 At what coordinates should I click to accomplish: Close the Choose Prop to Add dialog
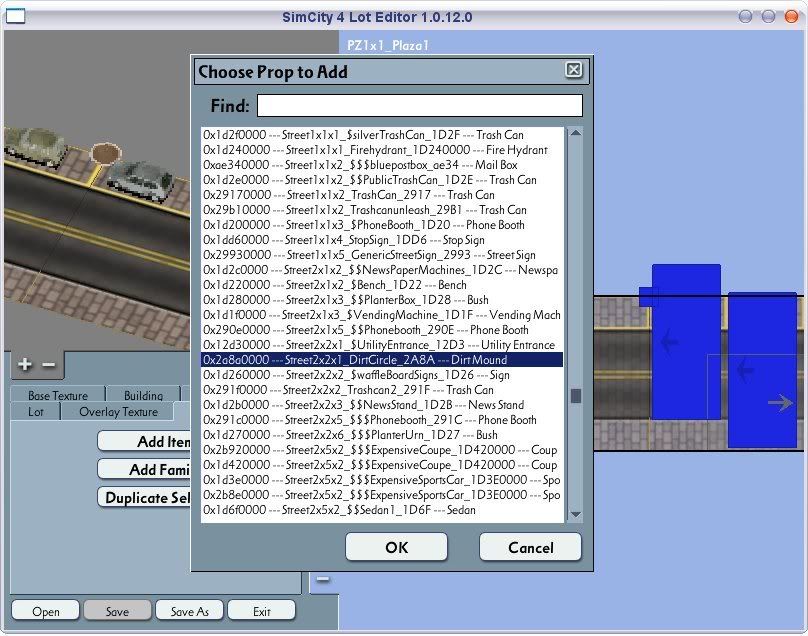574,70
